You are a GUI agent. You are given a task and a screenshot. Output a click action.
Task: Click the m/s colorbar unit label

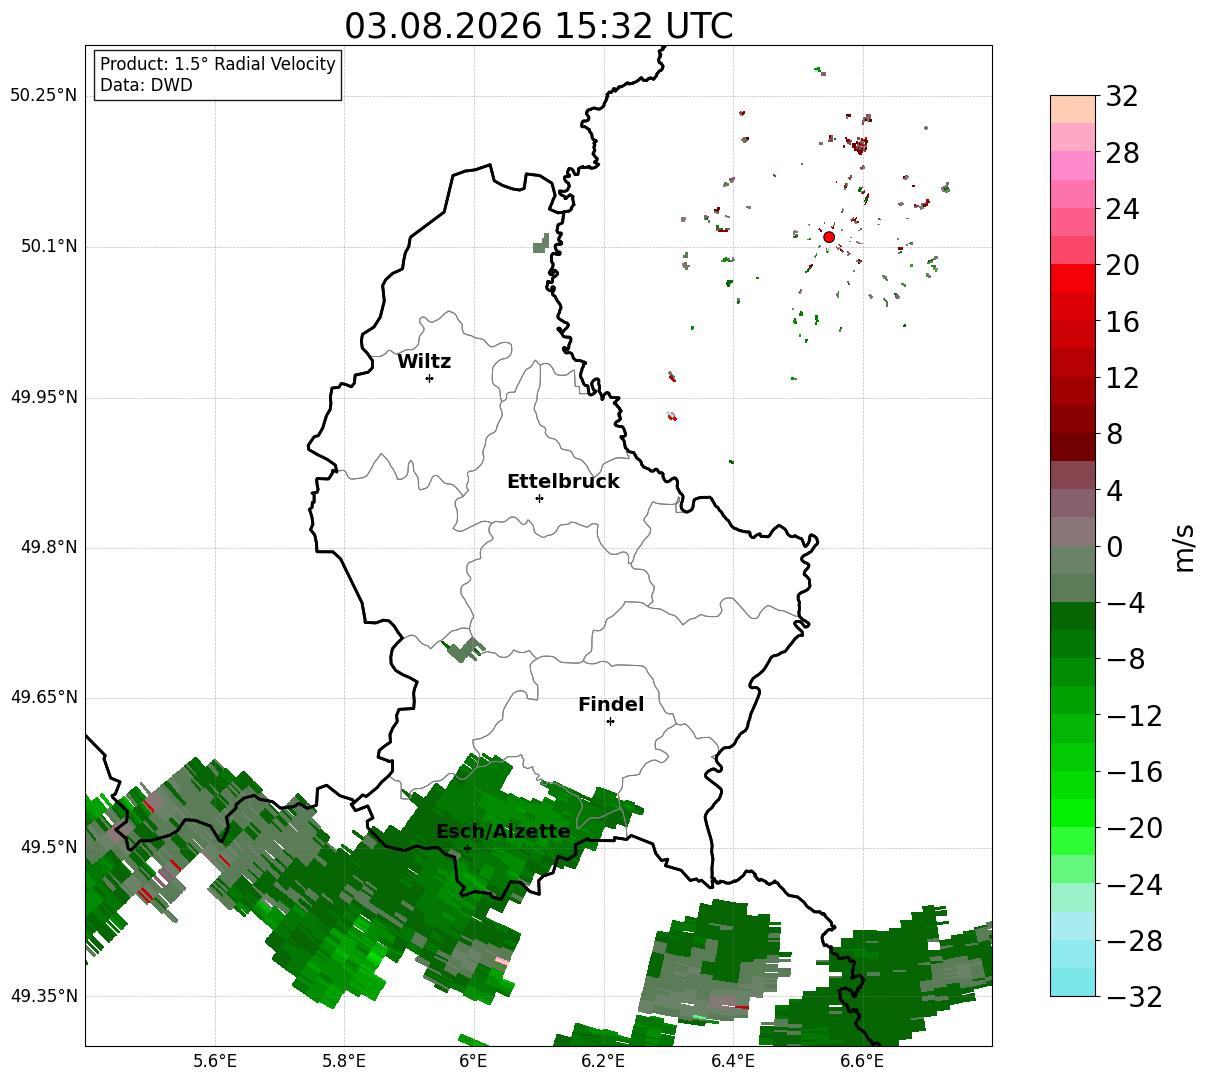tap(1184, 547)
